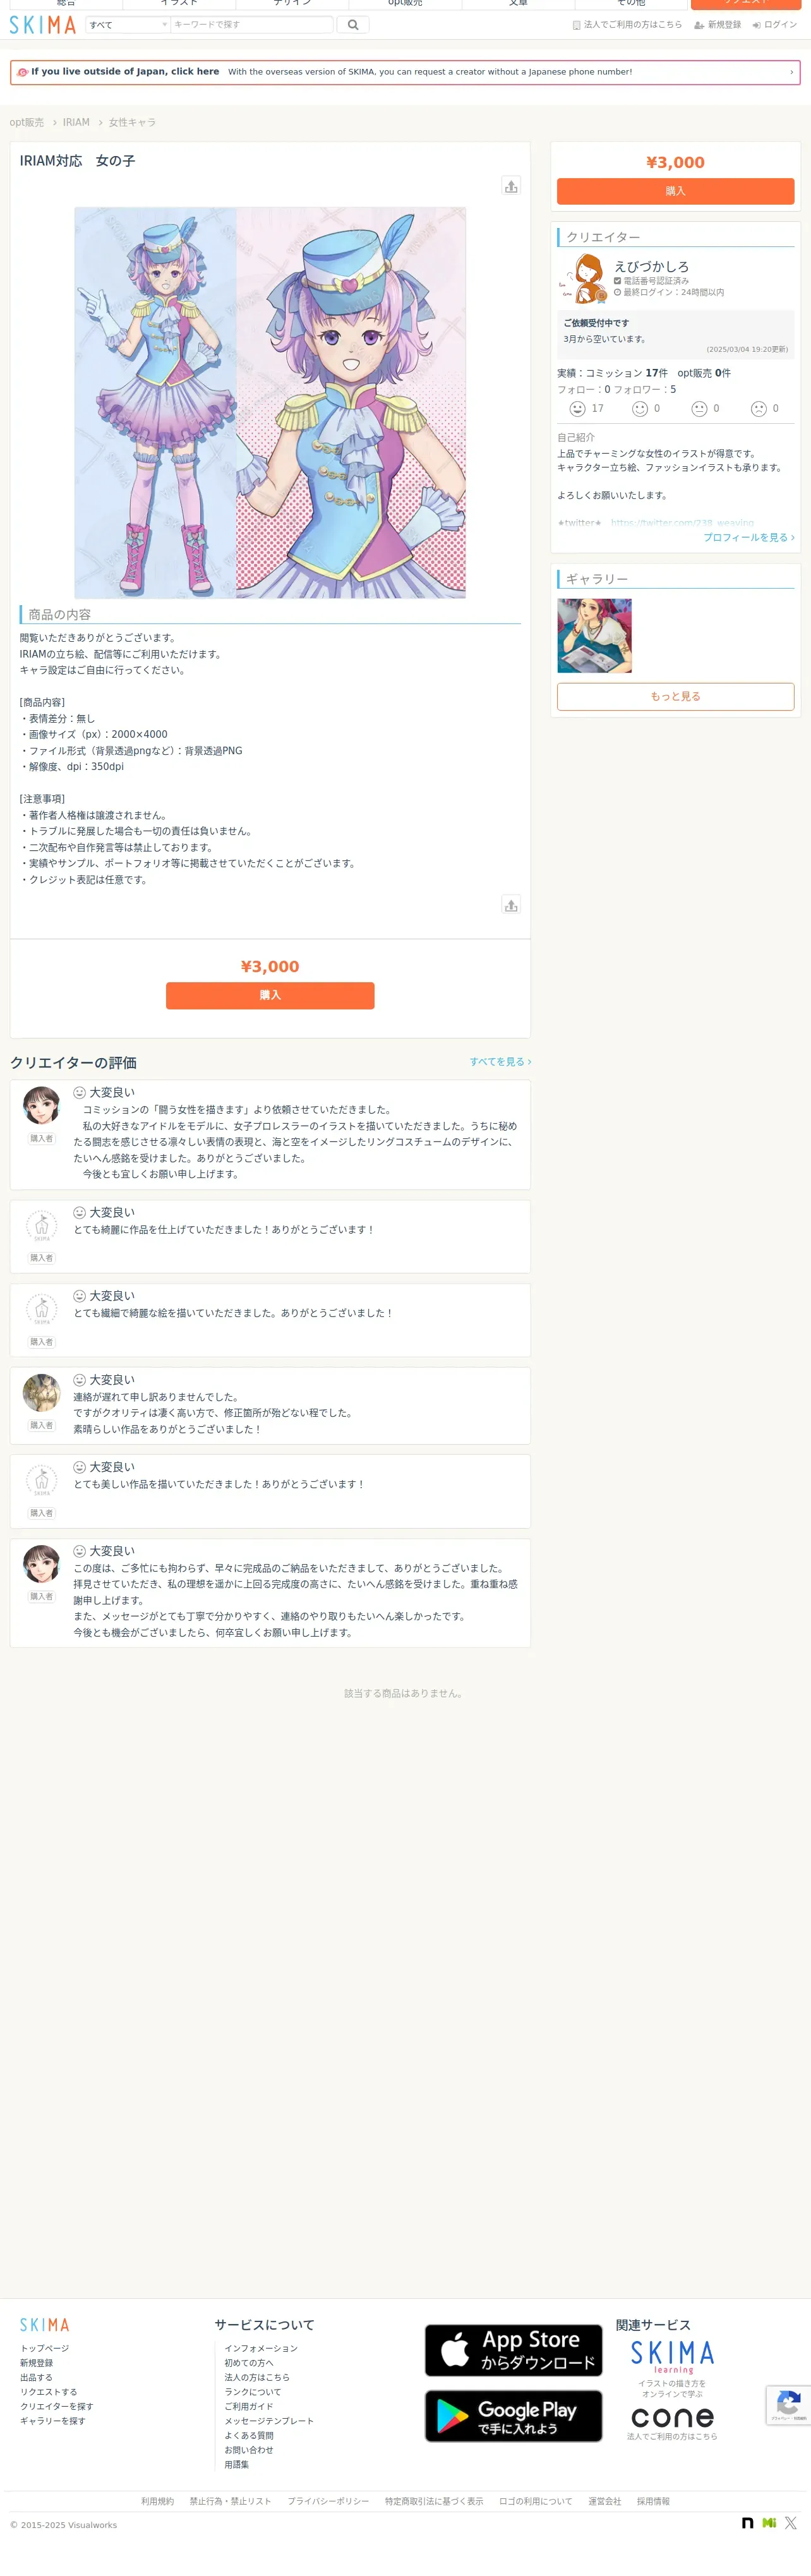Click reviewer avatar on the 連絡が遅れて review
Screen dimensions: 811x2576
41,1393
